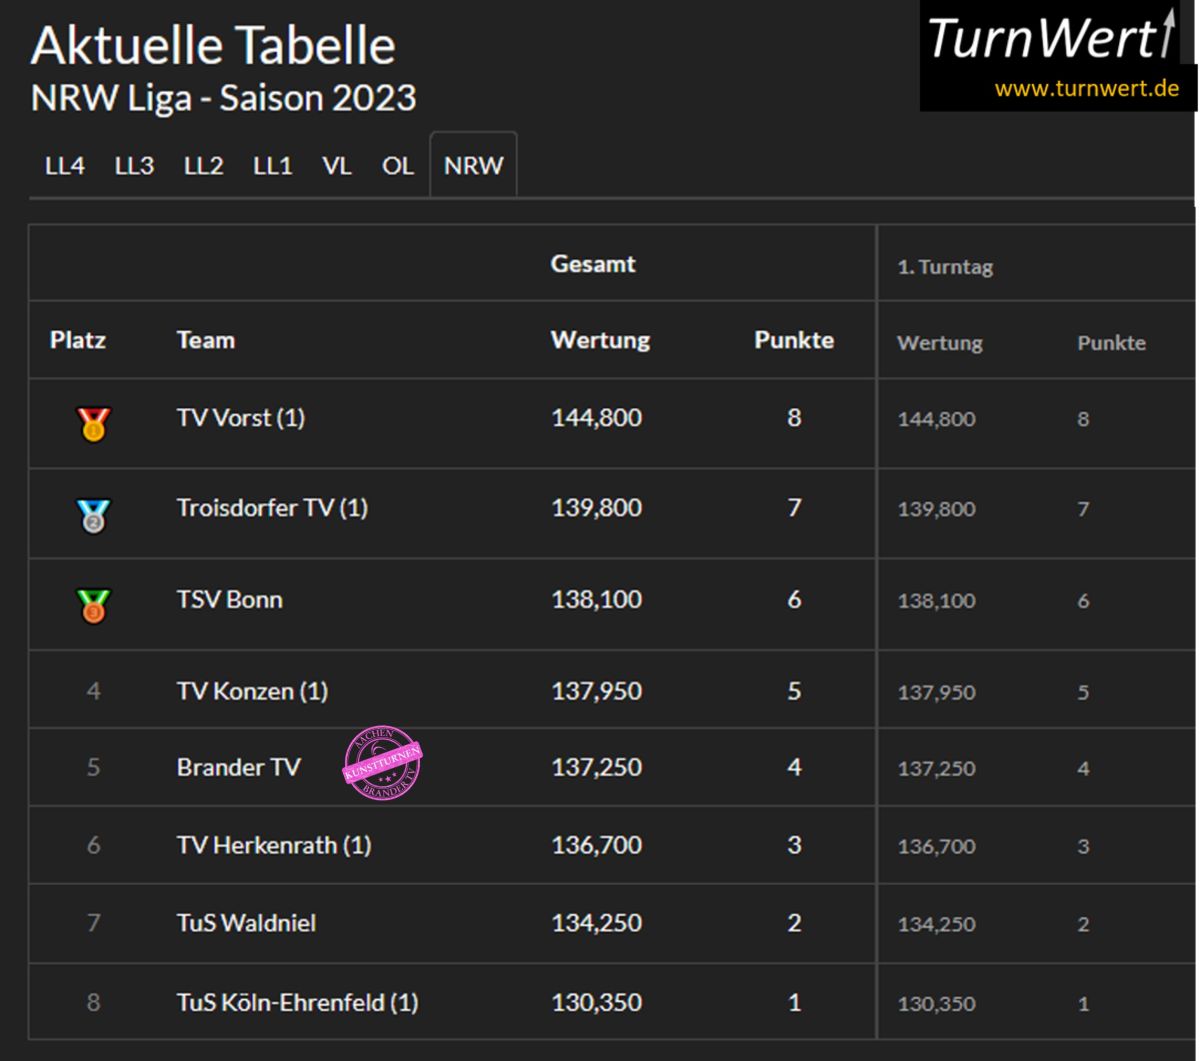
Task: Select the TSV Bonn team name
Action: [229, 600]
